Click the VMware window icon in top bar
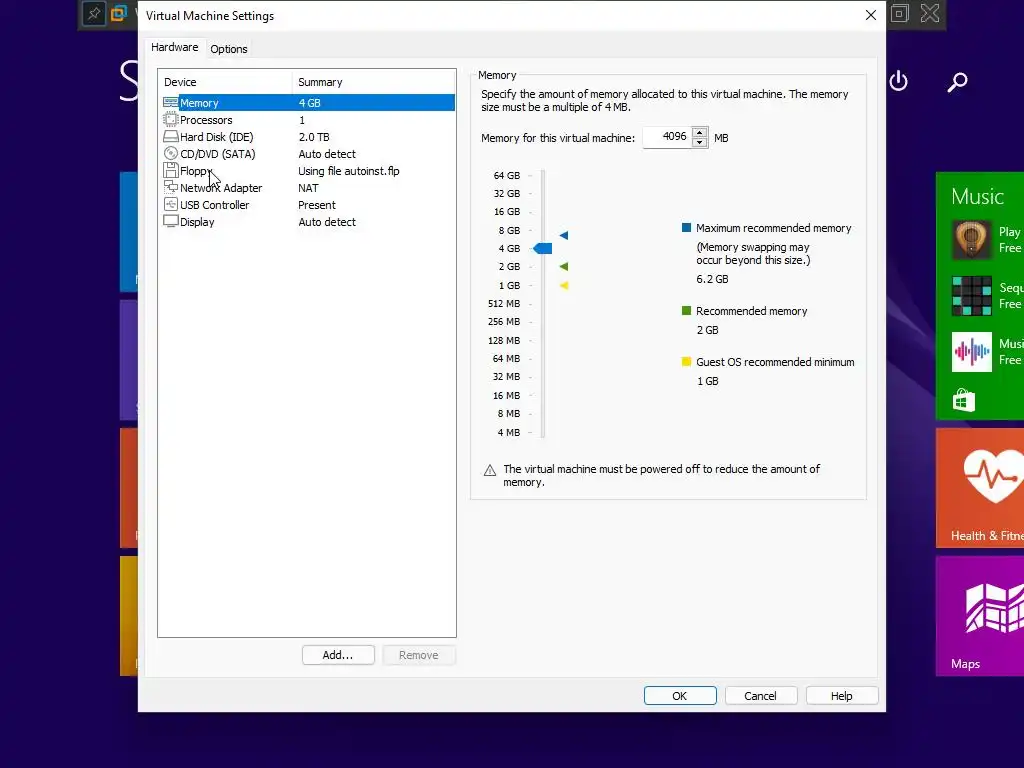Viewport: 1024px width, 768px height. tap(119, 13)
